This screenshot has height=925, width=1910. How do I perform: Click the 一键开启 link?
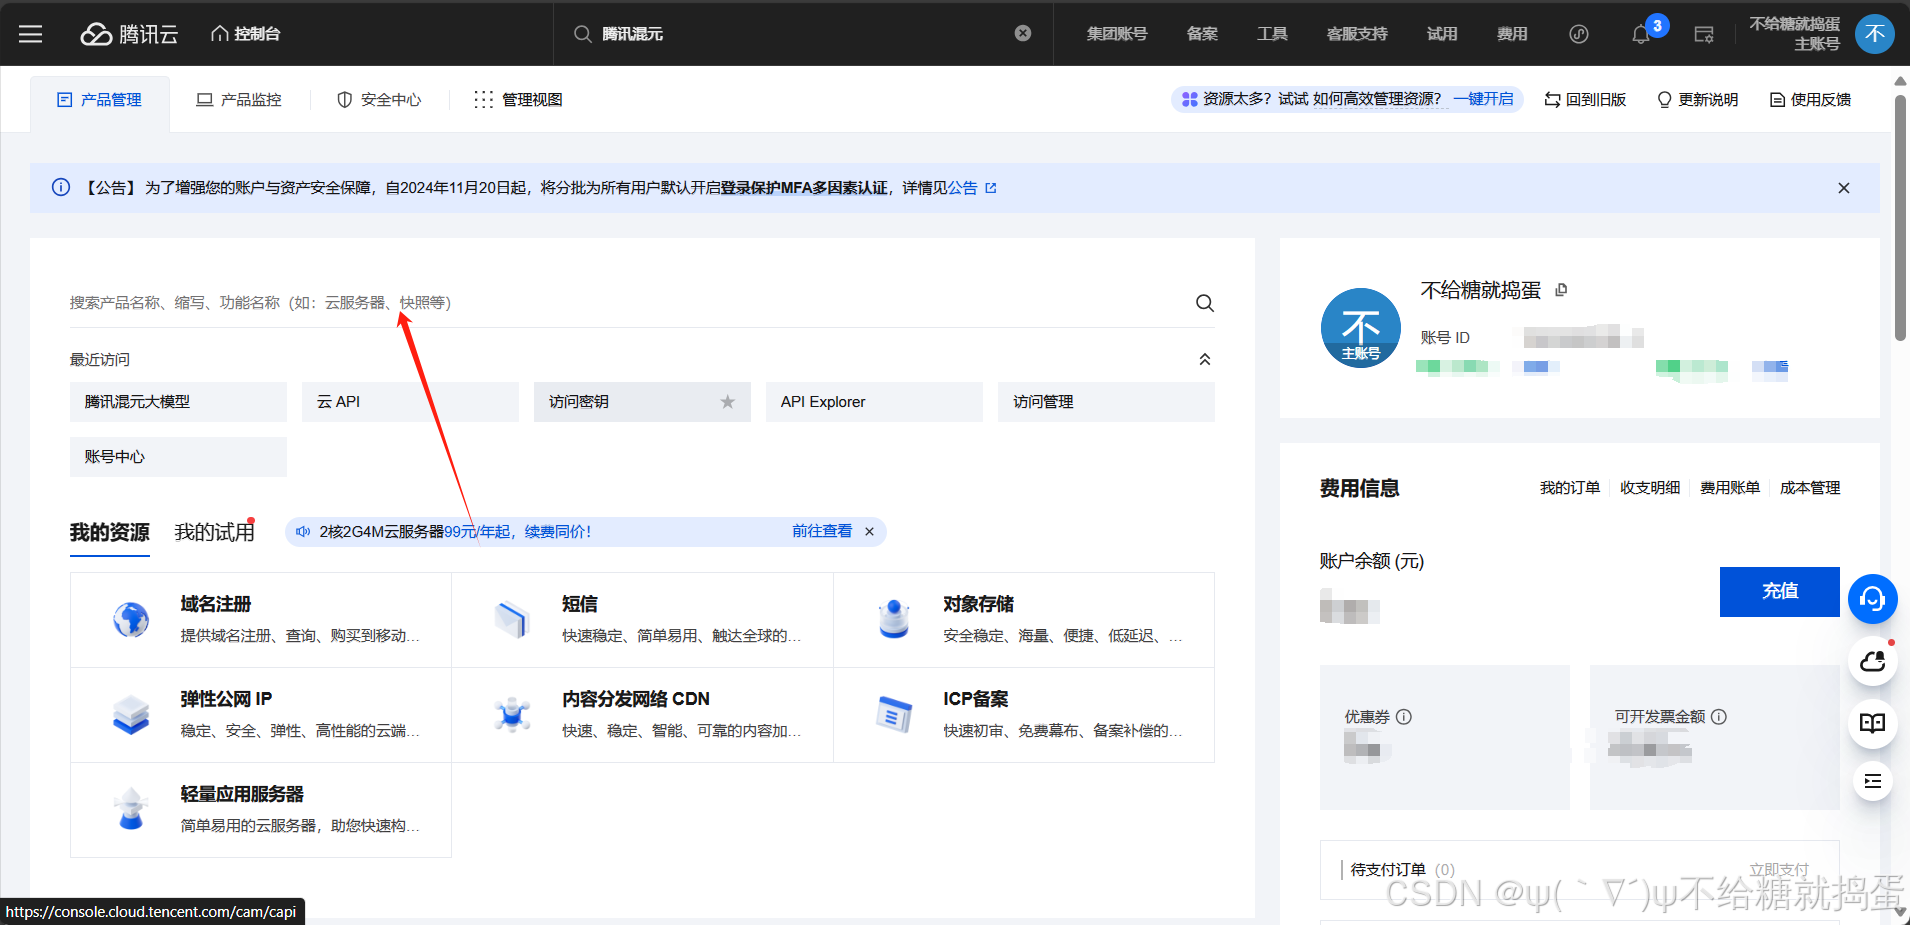pyautogui.click(x=1483, y=99)
